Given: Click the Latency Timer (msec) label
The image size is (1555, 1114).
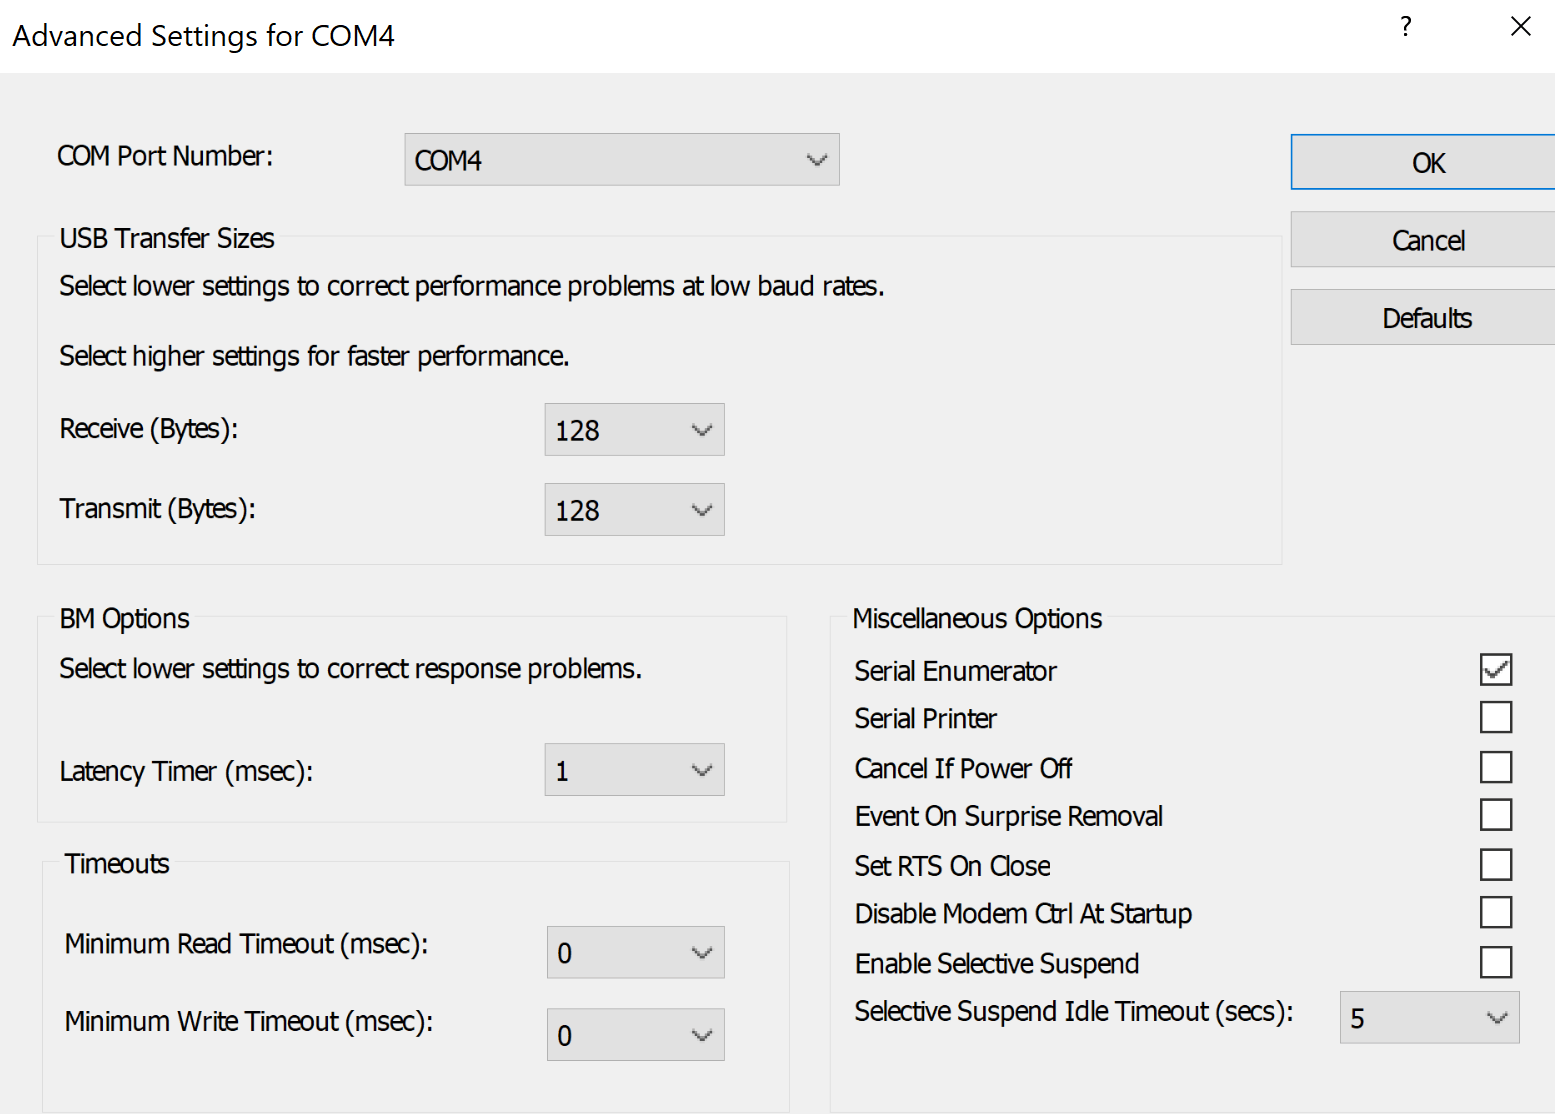Looking at the screenshot, I should 186,771.
